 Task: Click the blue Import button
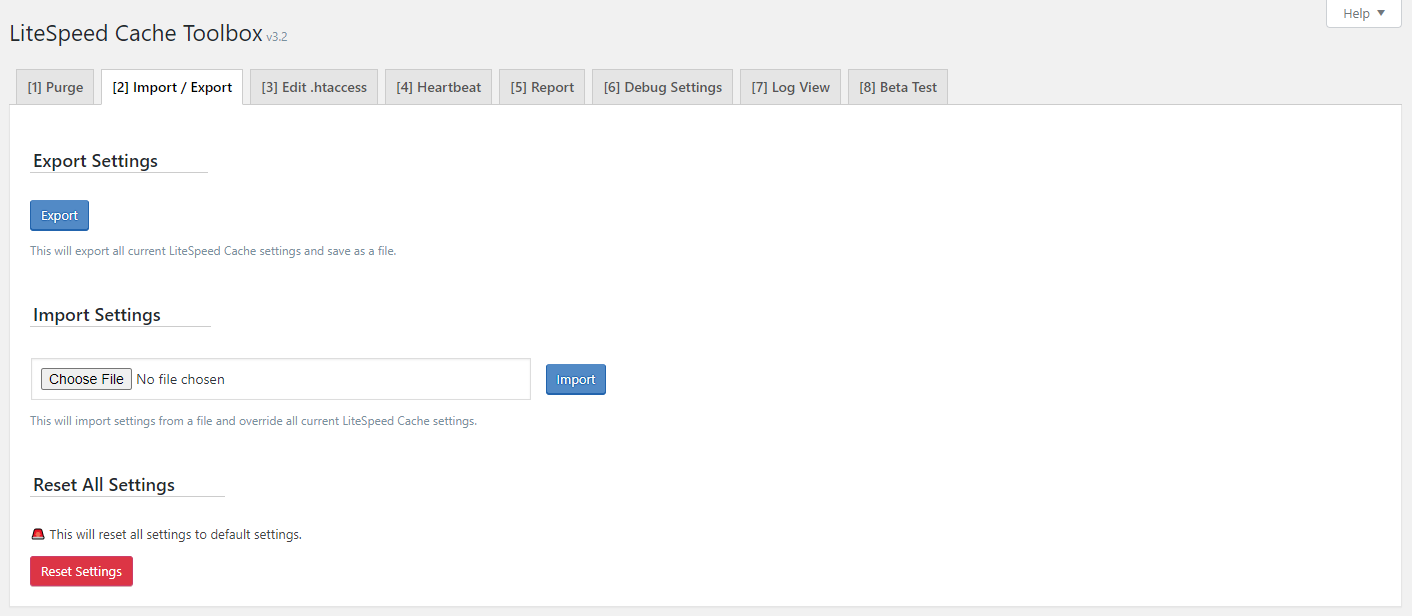[x=575, y=380]
